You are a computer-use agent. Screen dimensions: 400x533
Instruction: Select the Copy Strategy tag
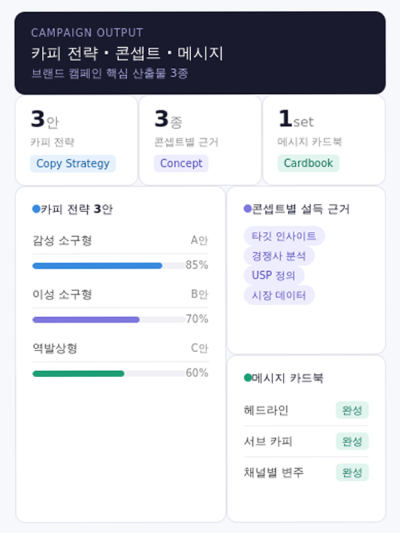[73, 164]
